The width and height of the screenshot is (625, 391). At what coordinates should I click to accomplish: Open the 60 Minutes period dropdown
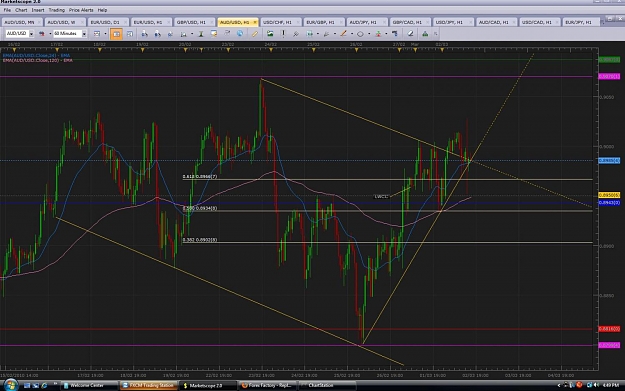click(84, 34)
